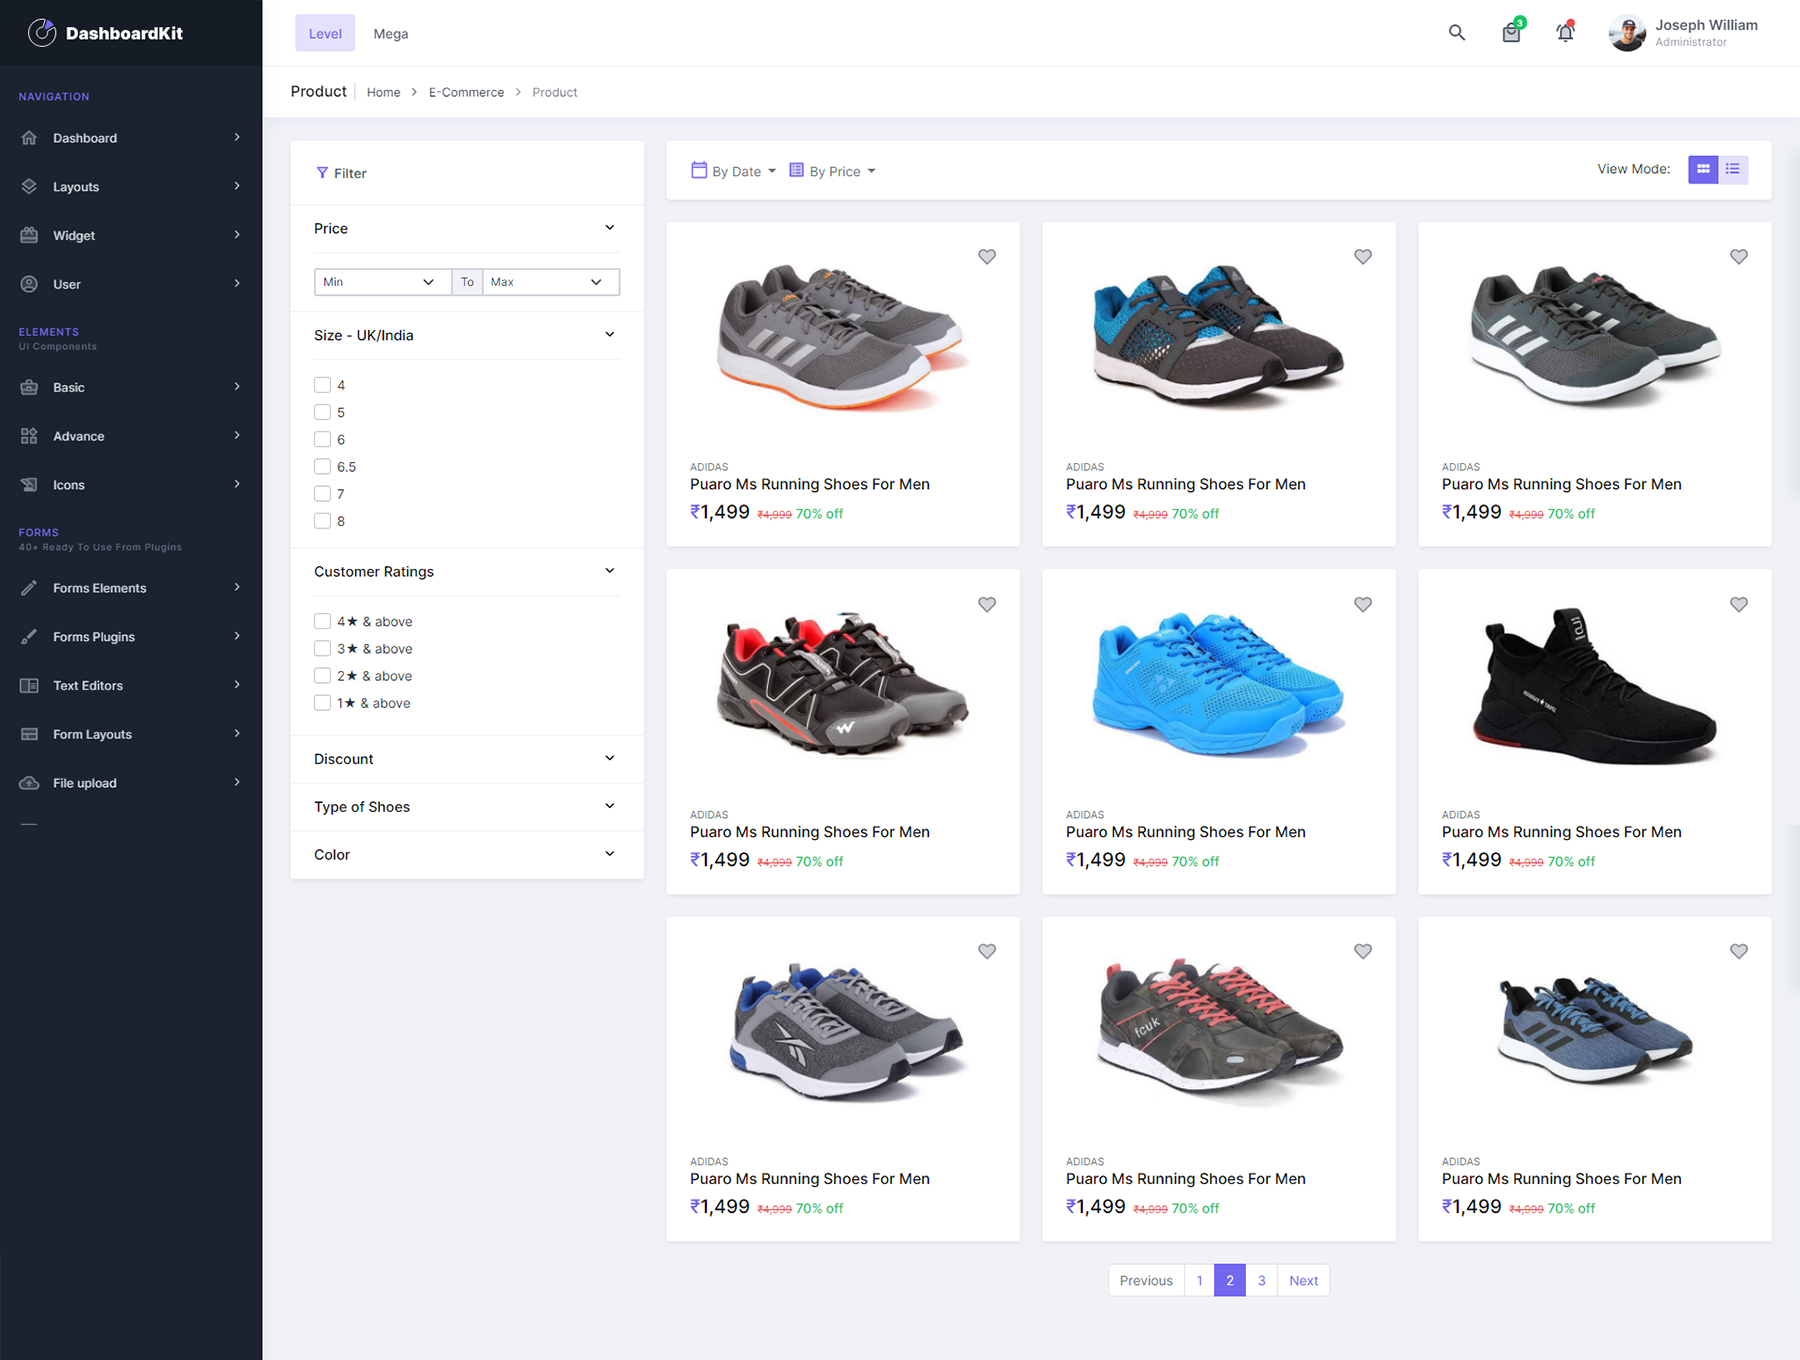Check size 6.5 checkbox
1800x1360 pixels.
[x=322, y=466]
